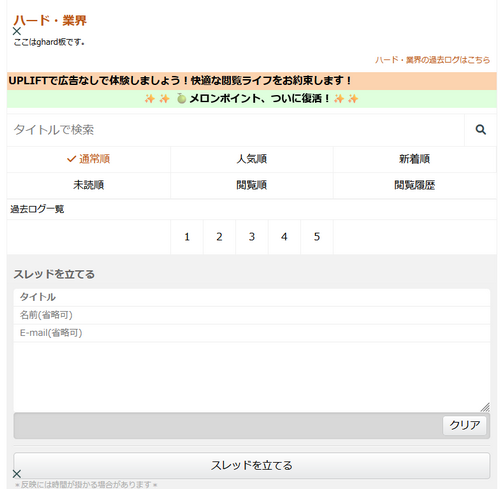The image size is (500, 489).
Task: Click the スレッドを立てる section heading
Action: click(54, 274)
